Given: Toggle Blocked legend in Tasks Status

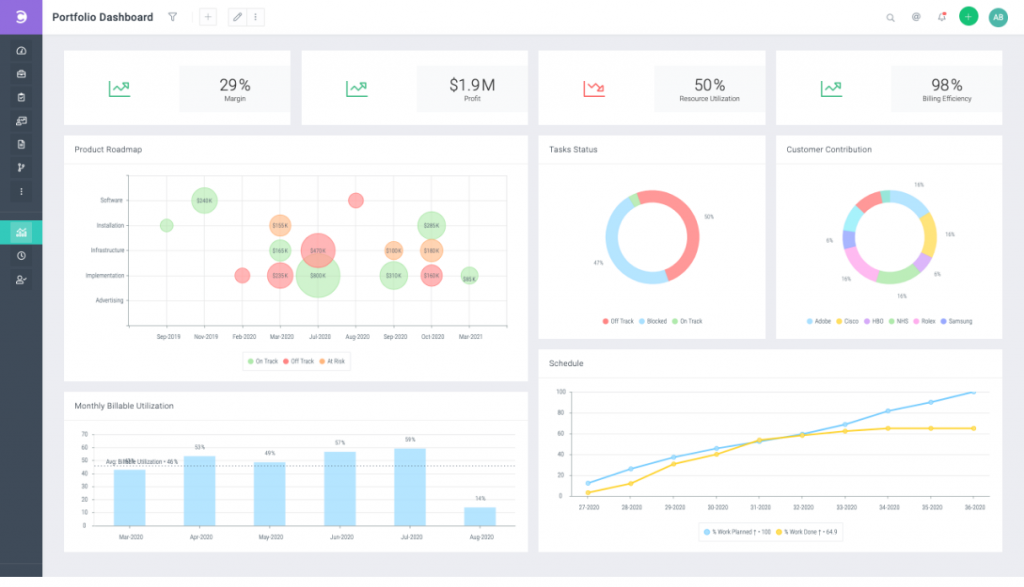Looking at the screenshot, I should point(653,321).
